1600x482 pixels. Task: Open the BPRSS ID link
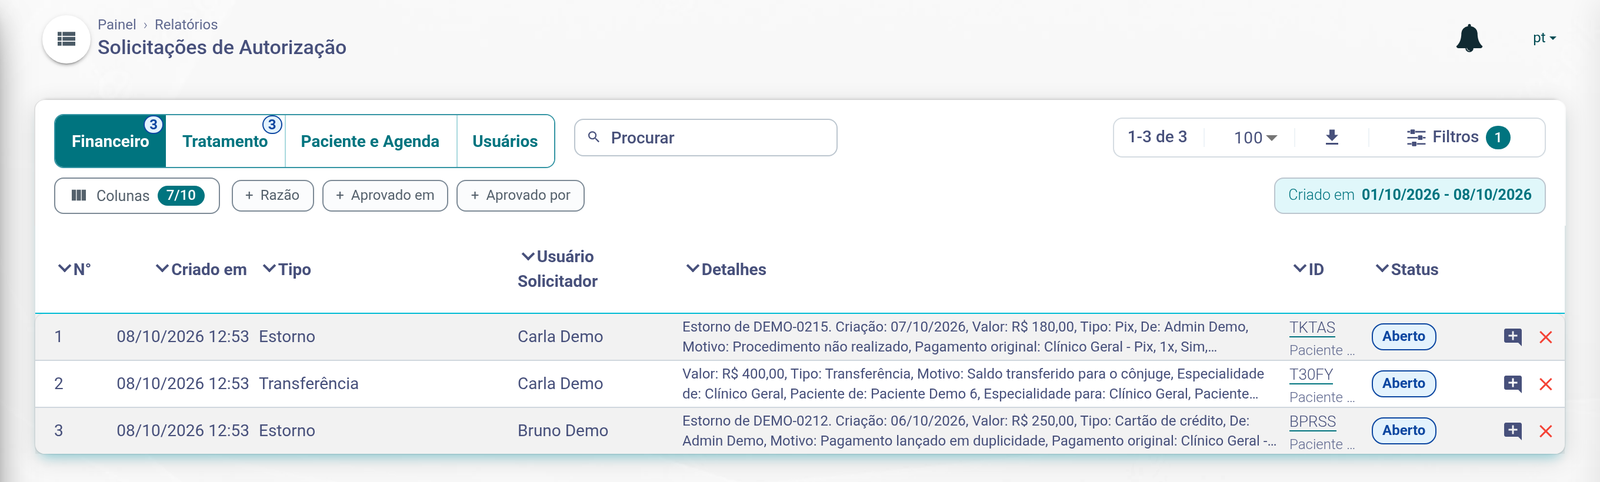1312,422
